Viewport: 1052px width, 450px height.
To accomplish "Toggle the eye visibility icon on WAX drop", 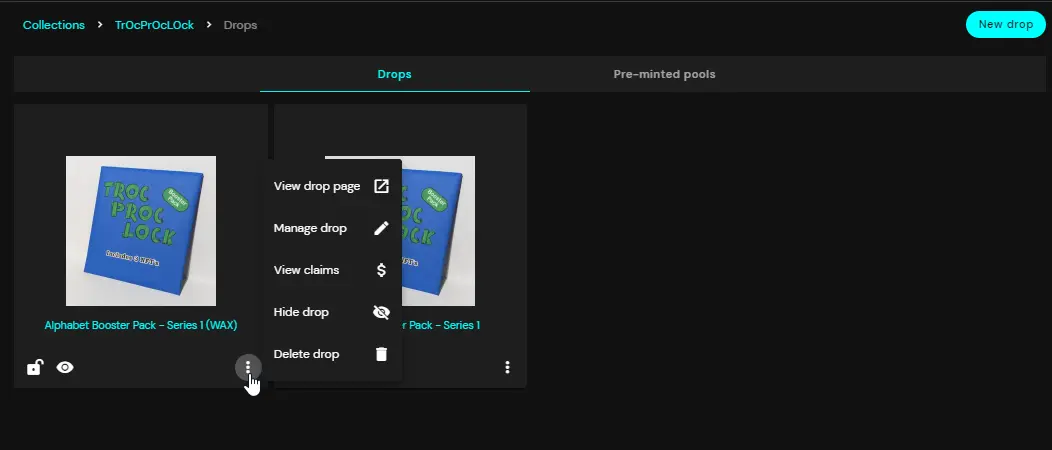I will (65, 367).
